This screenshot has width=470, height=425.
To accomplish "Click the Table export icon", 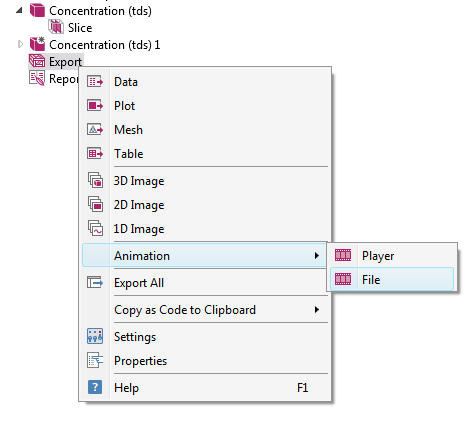I will click(x=95, y=153).
